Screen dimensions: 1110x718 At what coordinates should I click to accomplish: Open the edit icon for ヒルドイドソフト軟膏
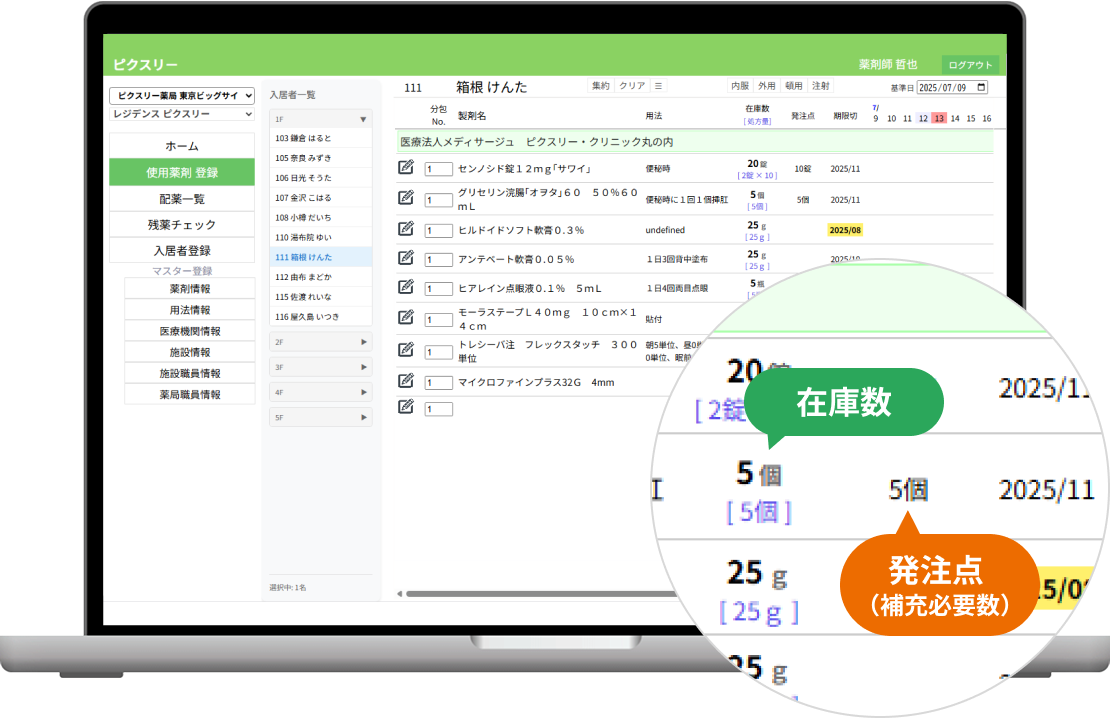pos(404,227)
